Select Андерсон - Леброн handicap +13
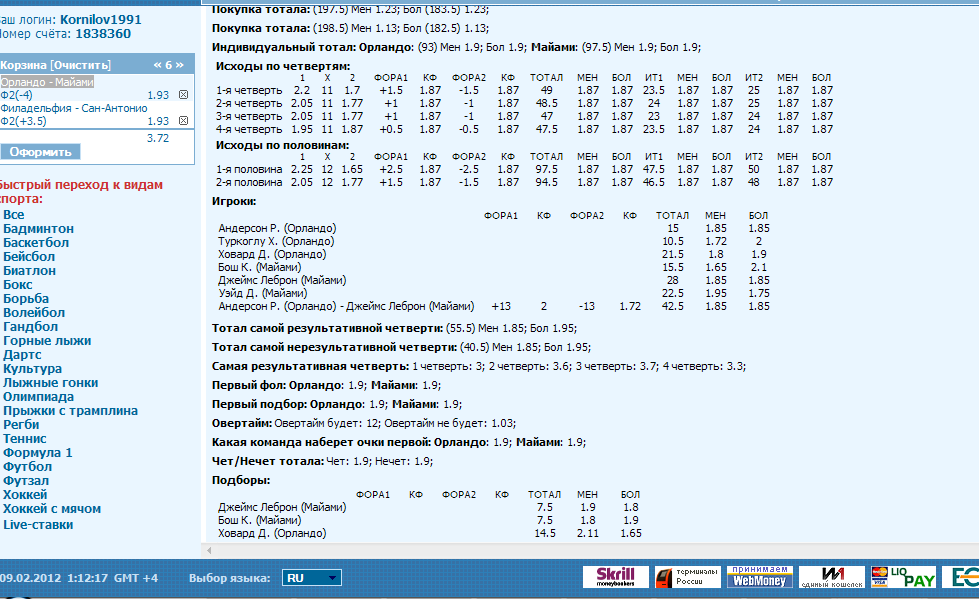The image size is (979, 599). (x=501, y=306)
